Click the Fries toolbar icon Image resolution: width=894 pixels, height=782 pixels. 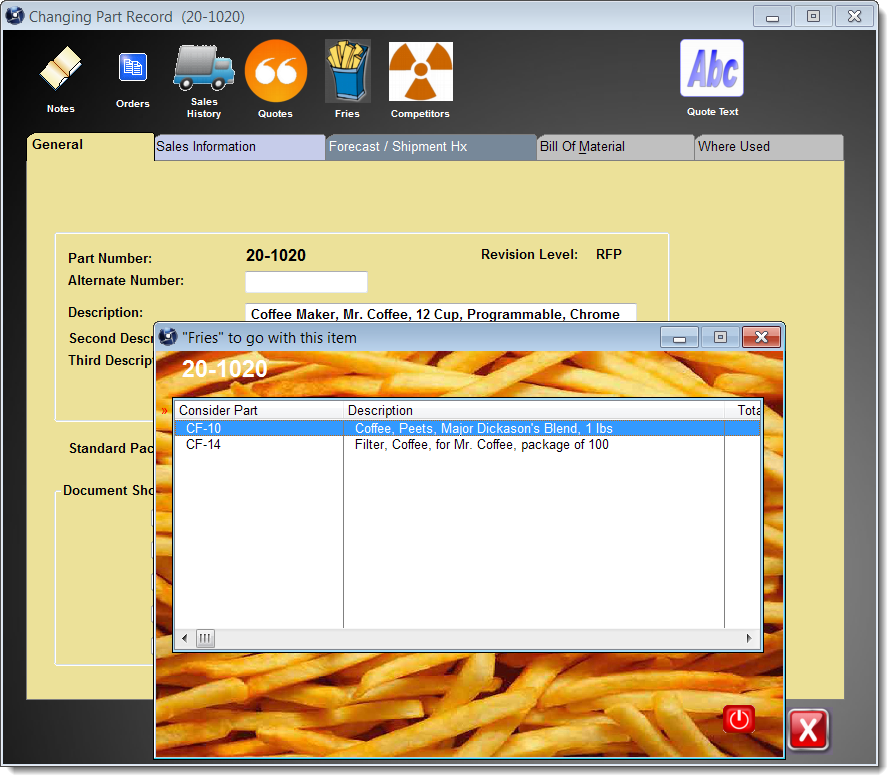tap(347, 72)
